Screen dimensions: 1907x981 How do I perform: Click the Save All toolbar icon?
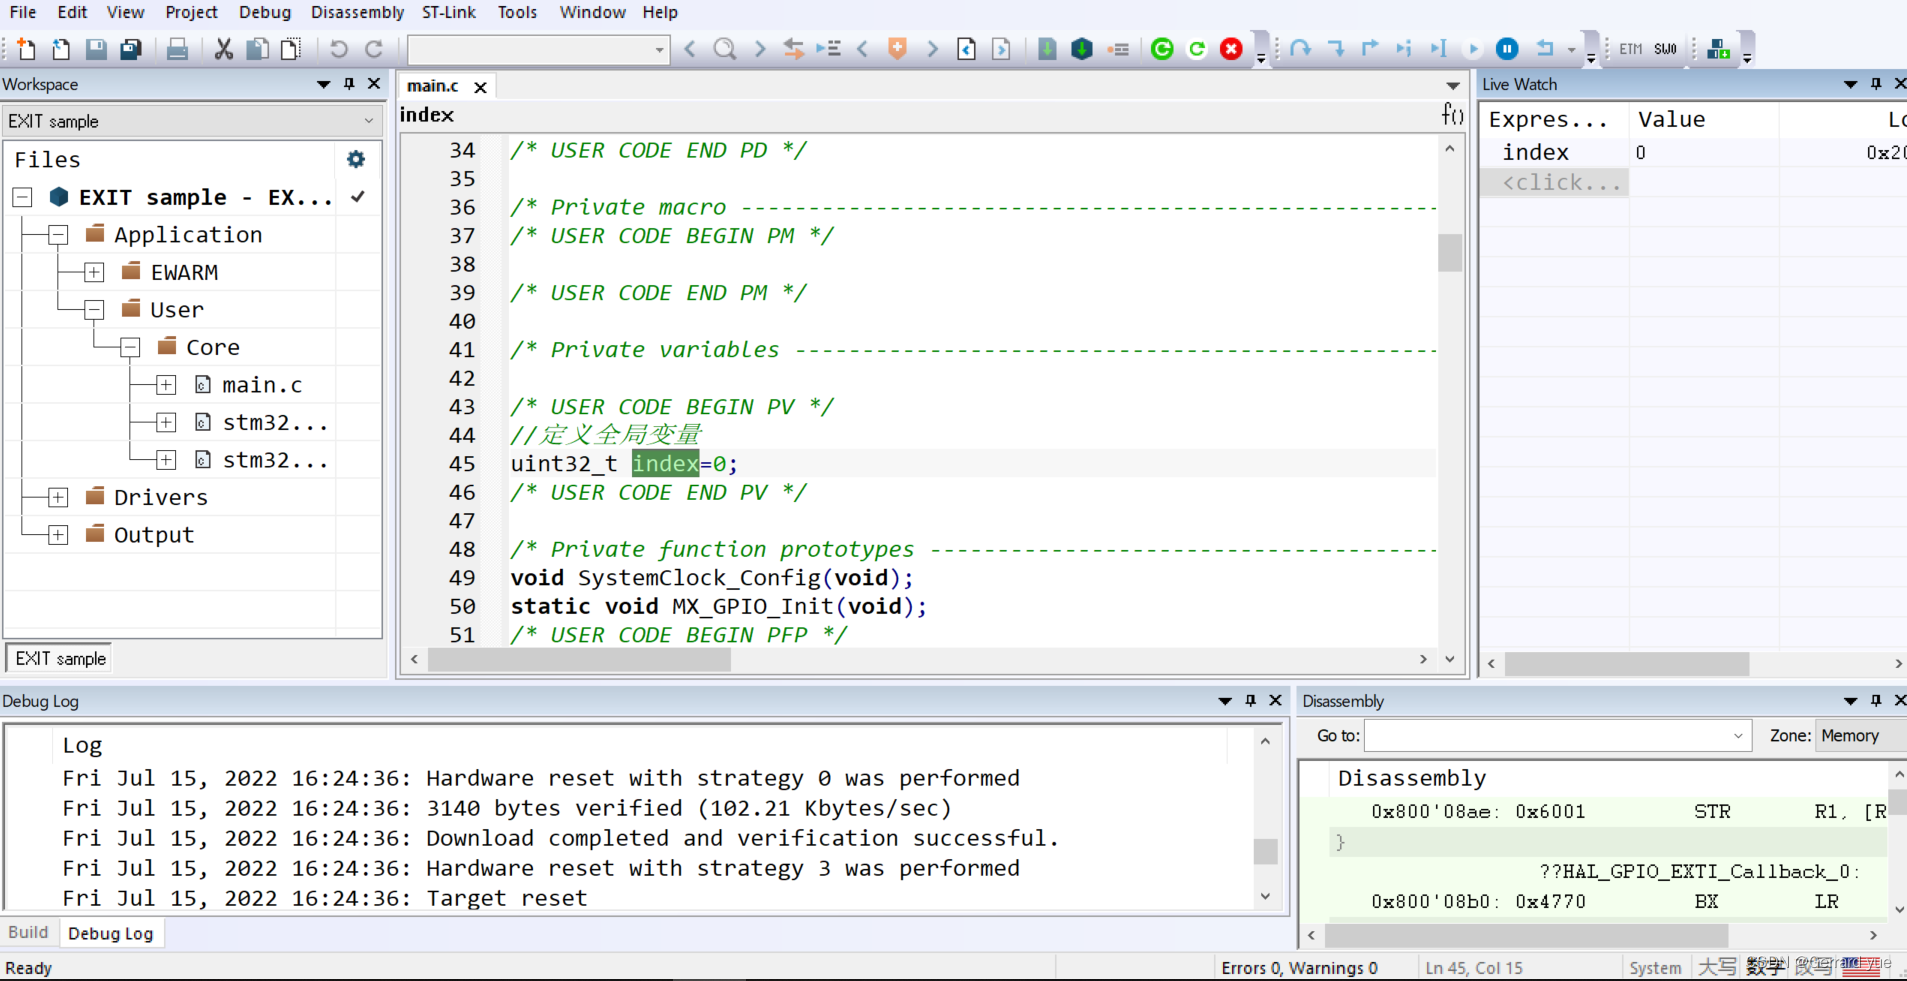click(x=131, y=49)
